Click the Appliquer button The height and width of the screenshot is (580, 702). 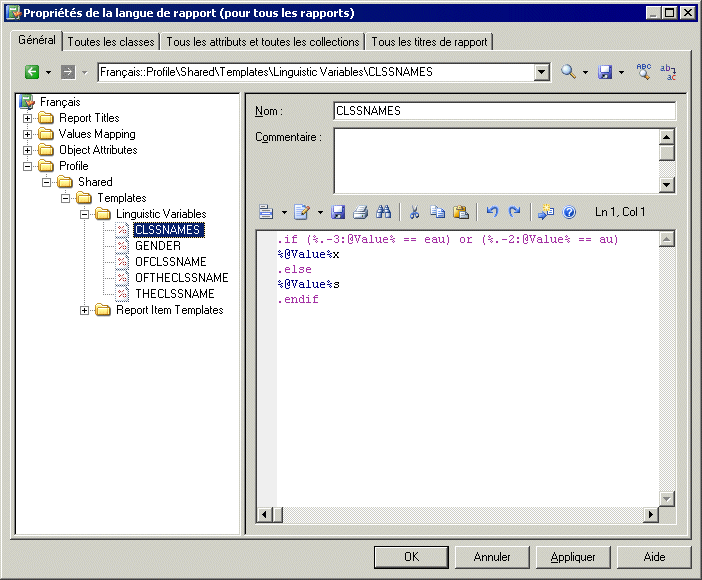click(x=573, y=557)
